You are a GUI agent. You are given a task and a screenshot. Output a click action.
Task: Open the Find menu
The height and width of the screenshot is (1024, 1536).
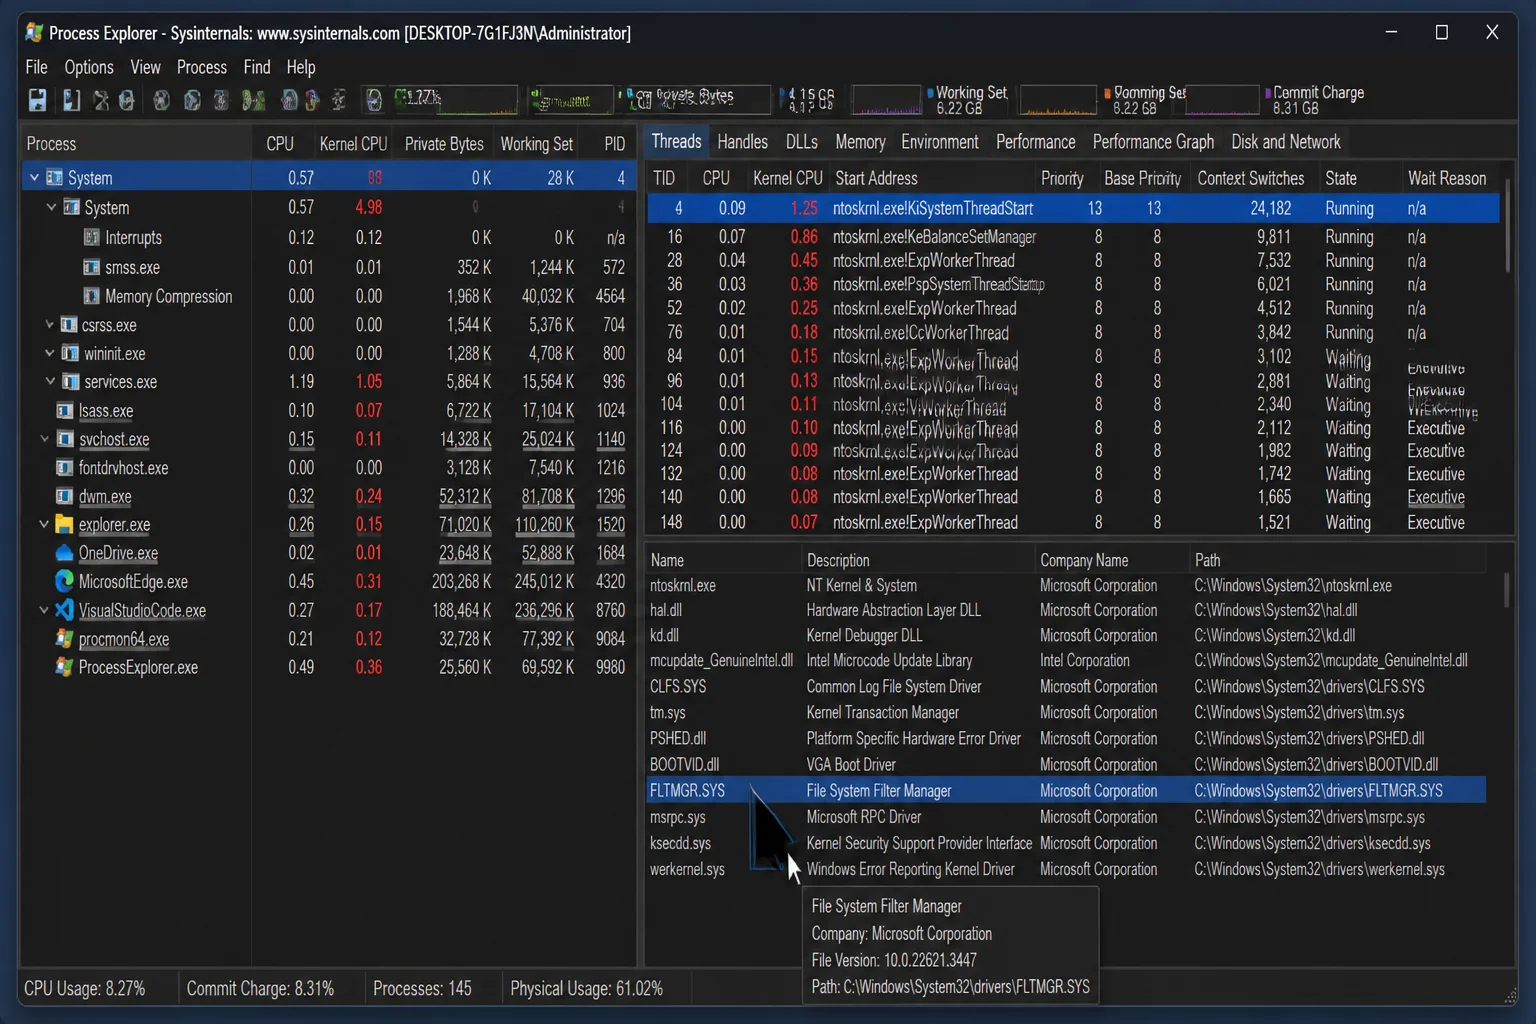point(257,67)
